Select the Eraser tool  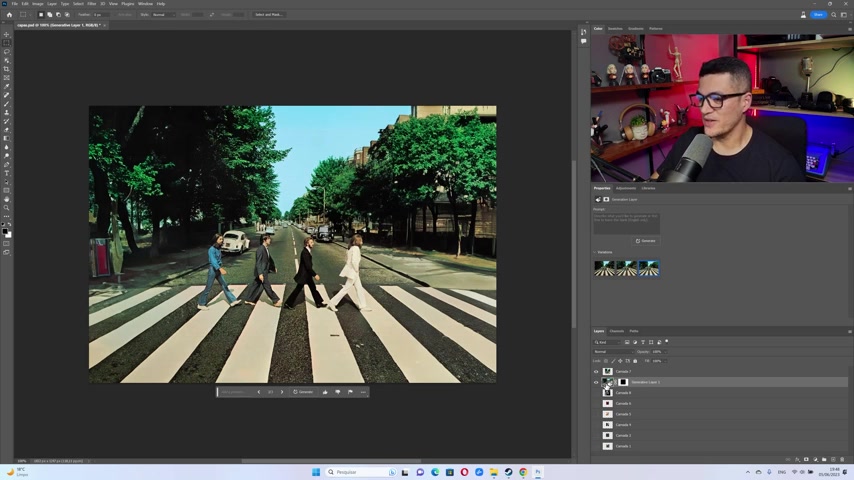coord(7,130)
